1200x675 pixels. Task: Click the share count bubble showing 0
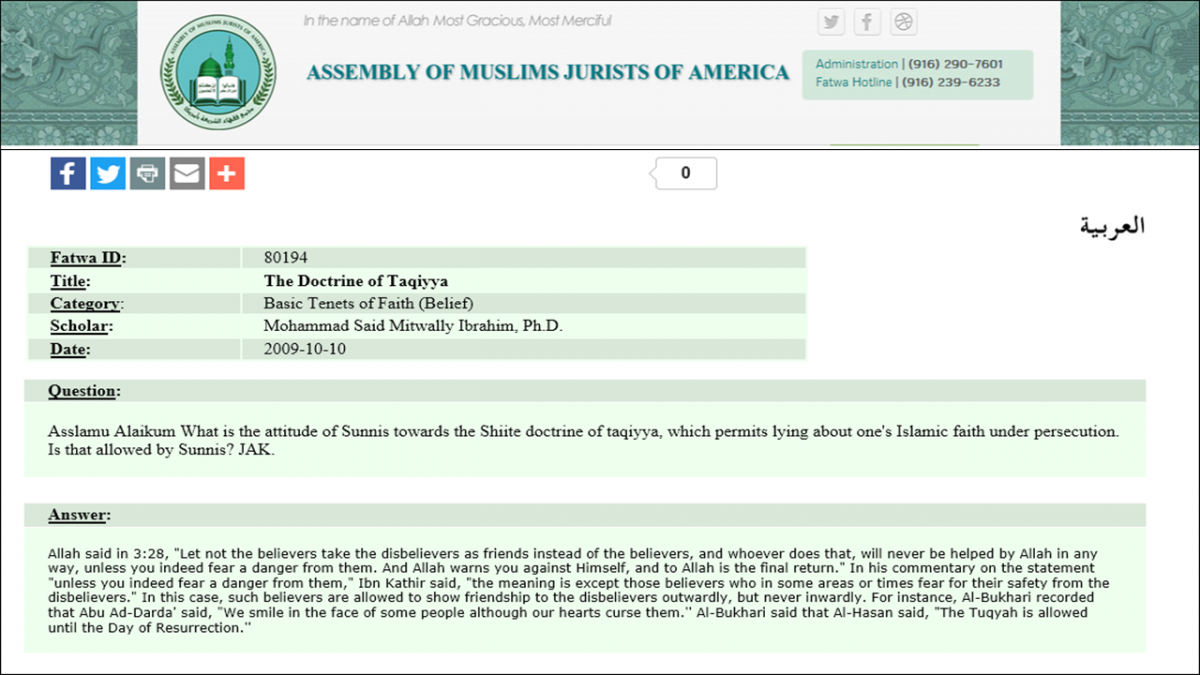coord(686,173)
